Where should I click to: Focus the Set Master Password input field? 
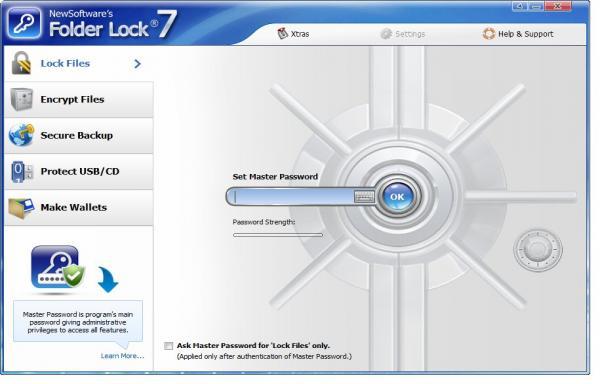294,197
